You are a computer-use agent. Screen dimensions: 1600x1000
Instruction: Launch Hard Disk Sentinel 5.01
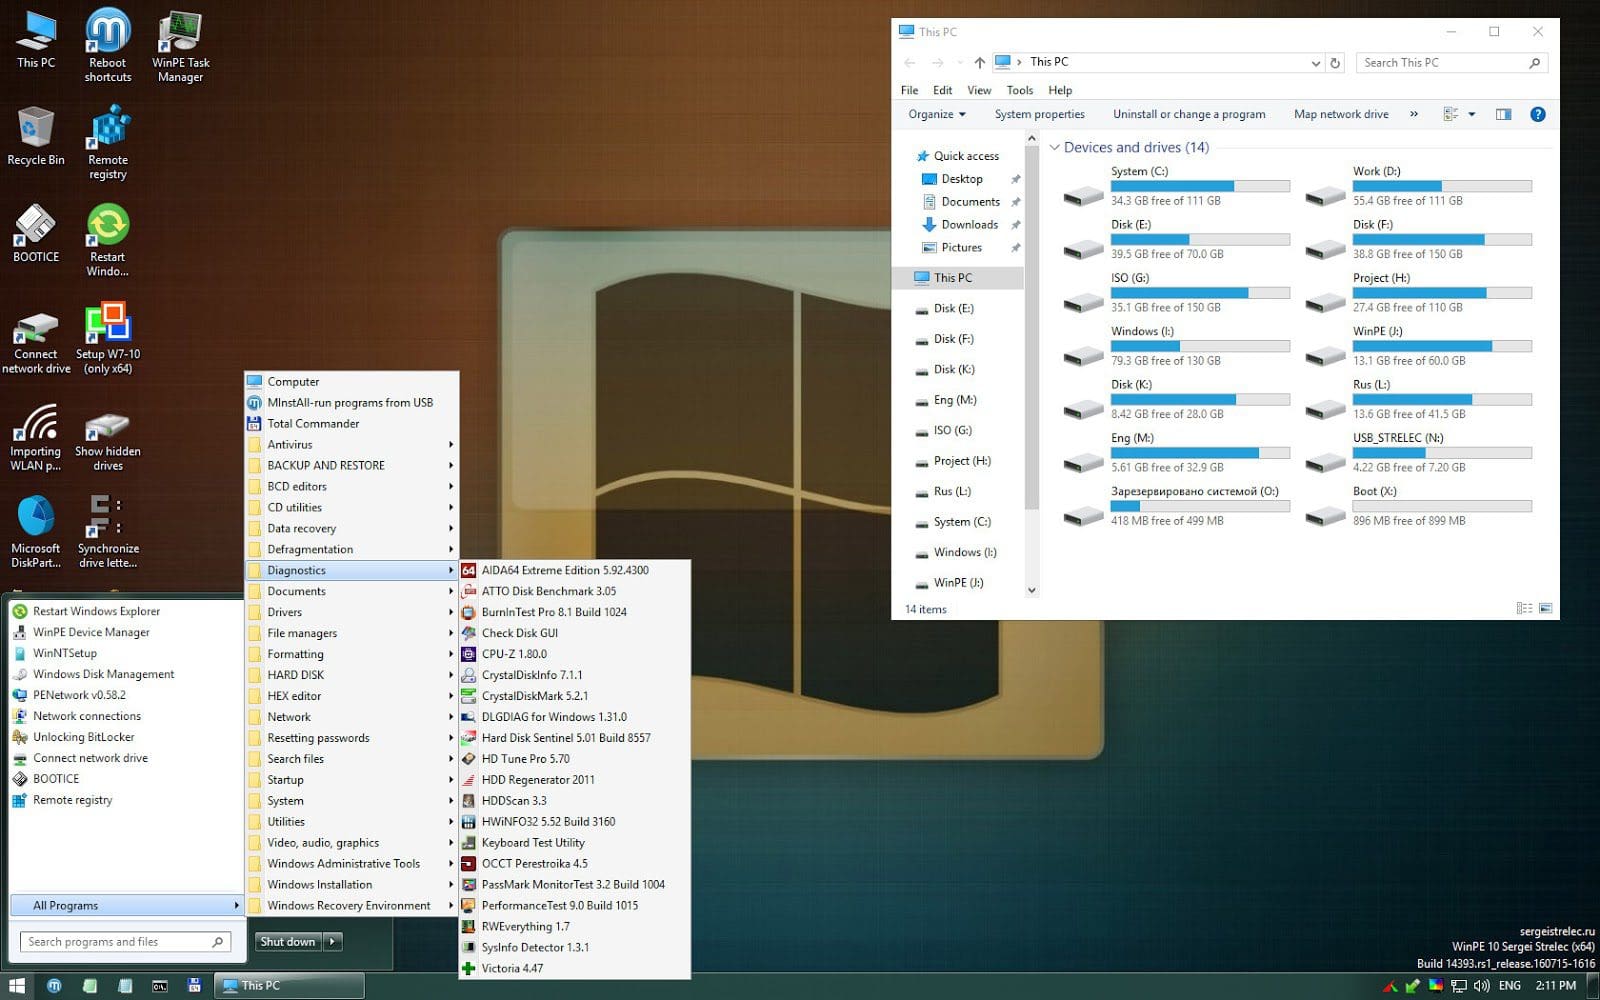[x=574, y=738]
